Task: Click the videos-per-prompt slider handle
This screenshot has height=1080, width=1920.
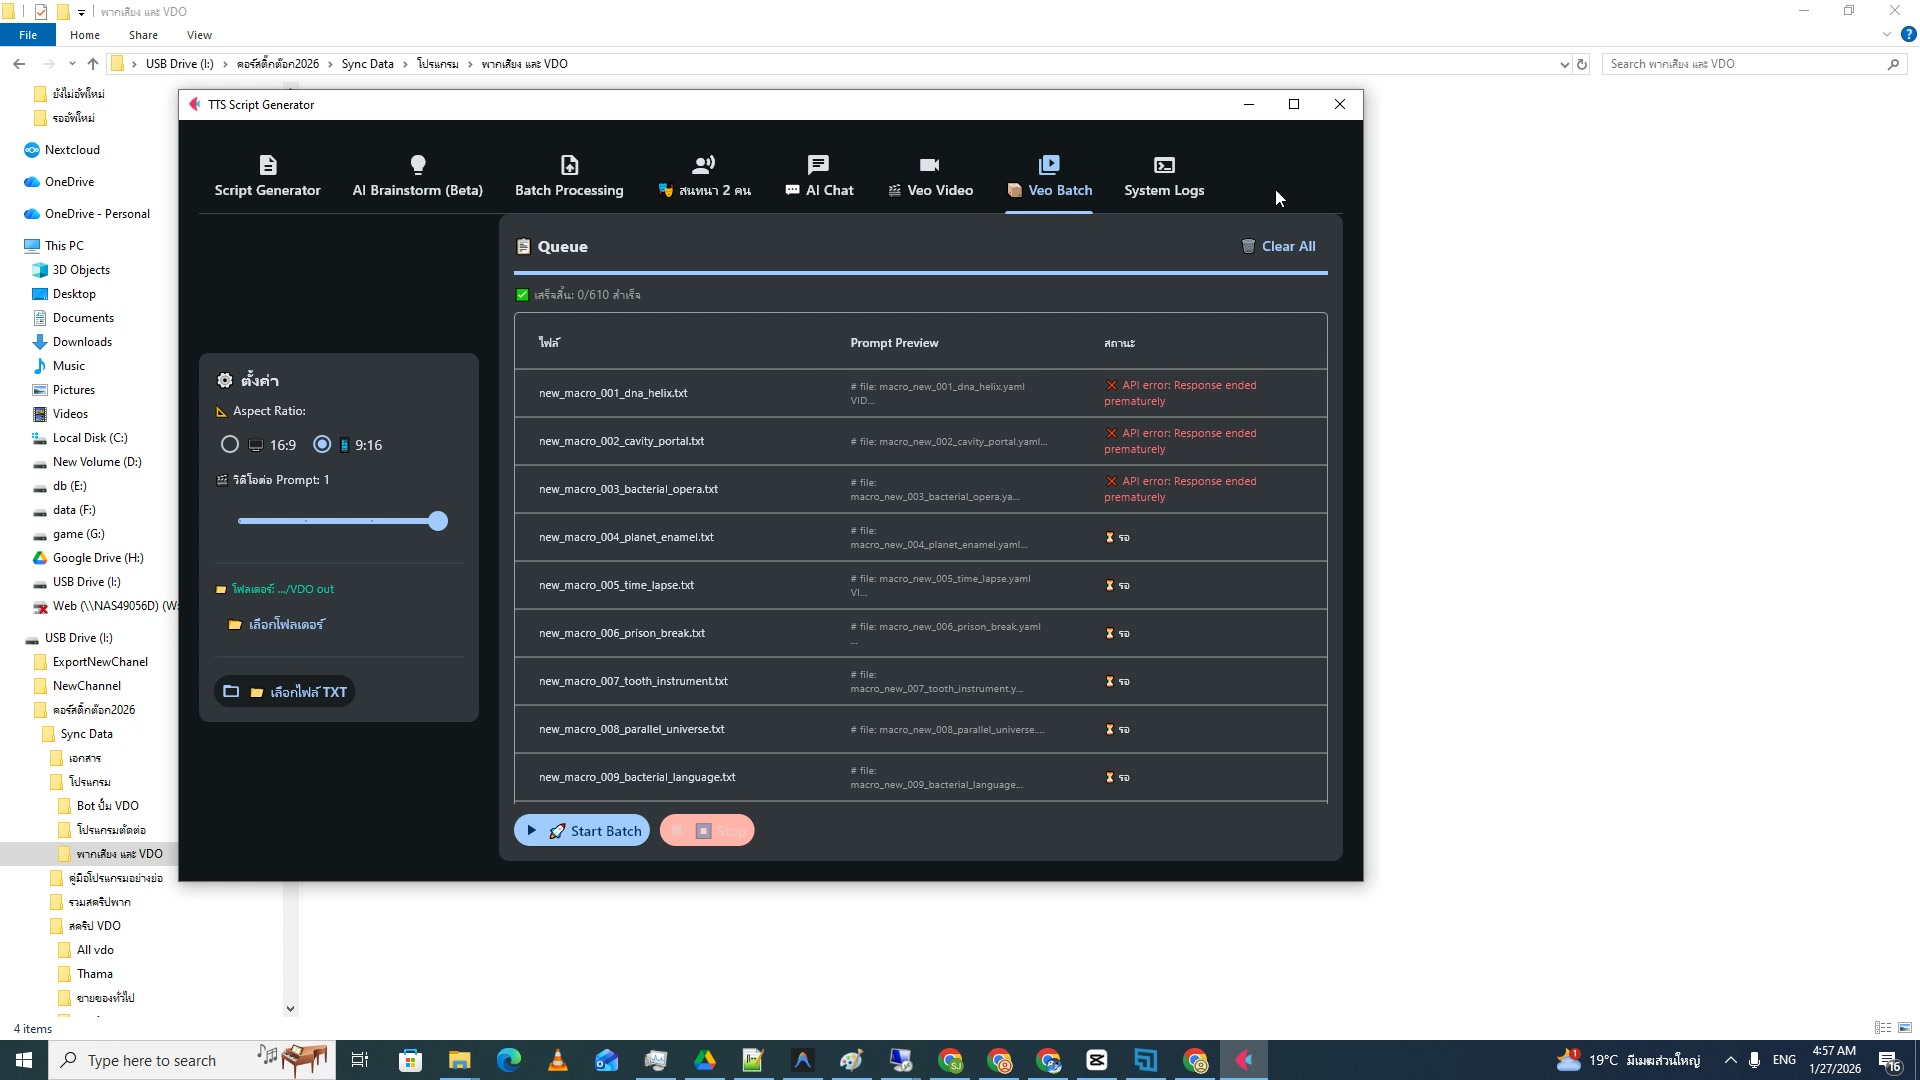Action: 438,521
